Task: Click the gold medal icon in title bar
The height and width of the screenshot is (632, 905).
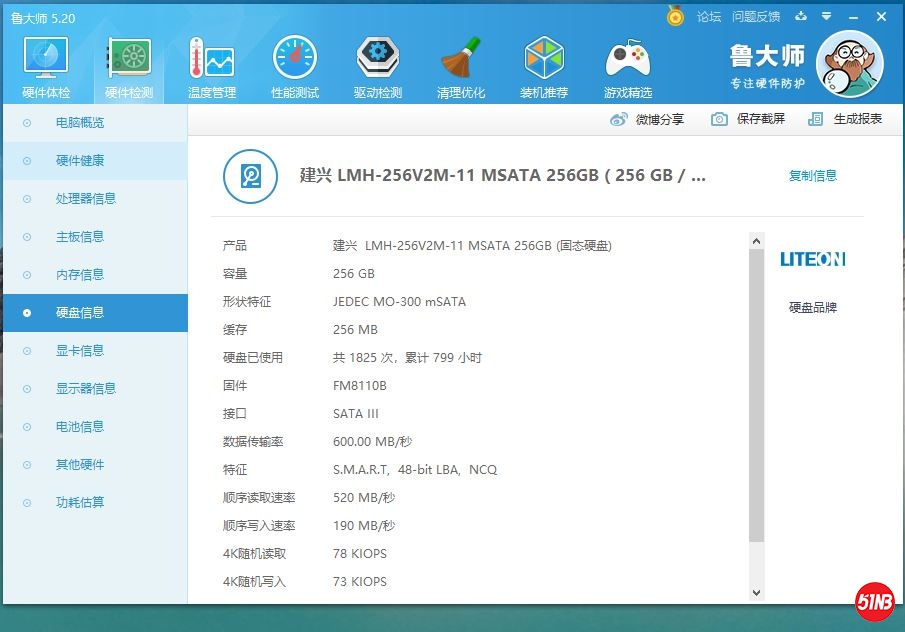Action: point(676,16)
